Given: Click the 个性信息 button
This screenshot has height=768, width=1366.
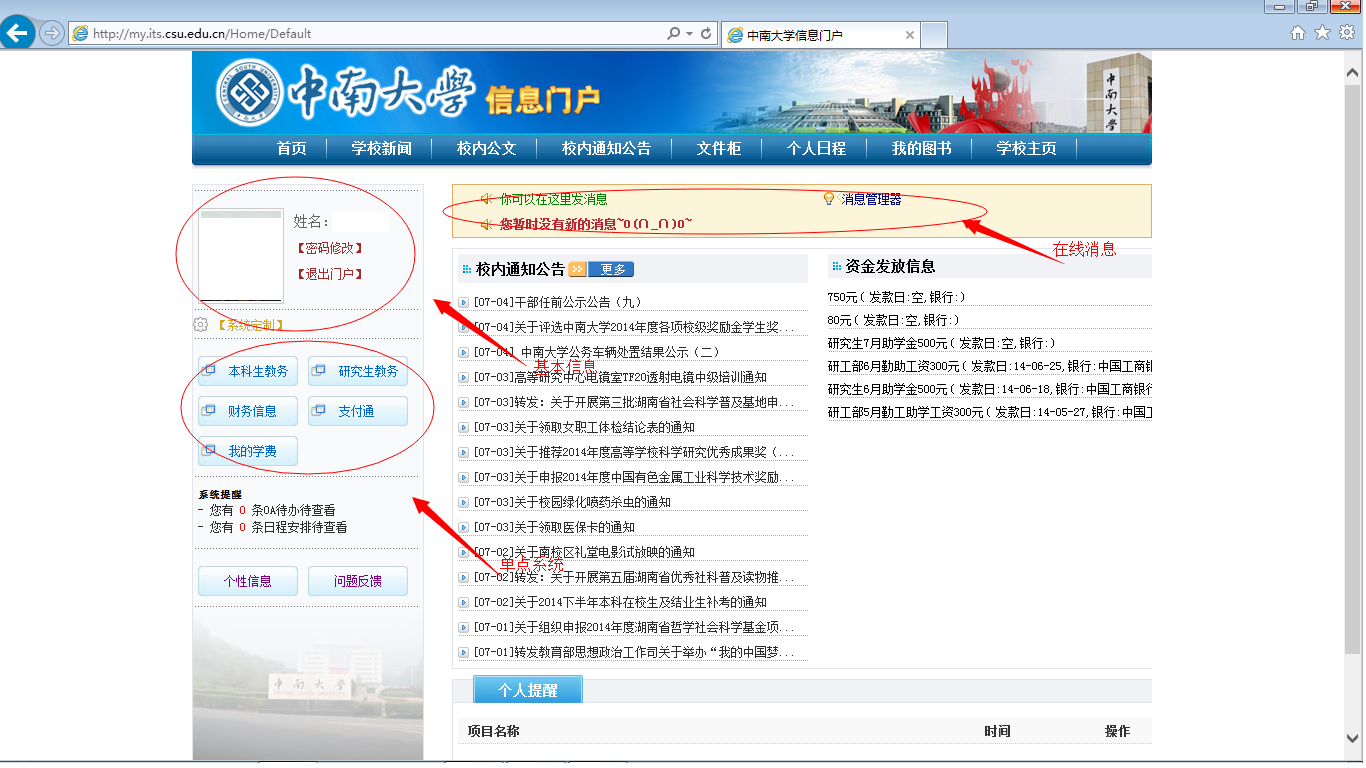Looking at the screenshot, I should (248, 581).
